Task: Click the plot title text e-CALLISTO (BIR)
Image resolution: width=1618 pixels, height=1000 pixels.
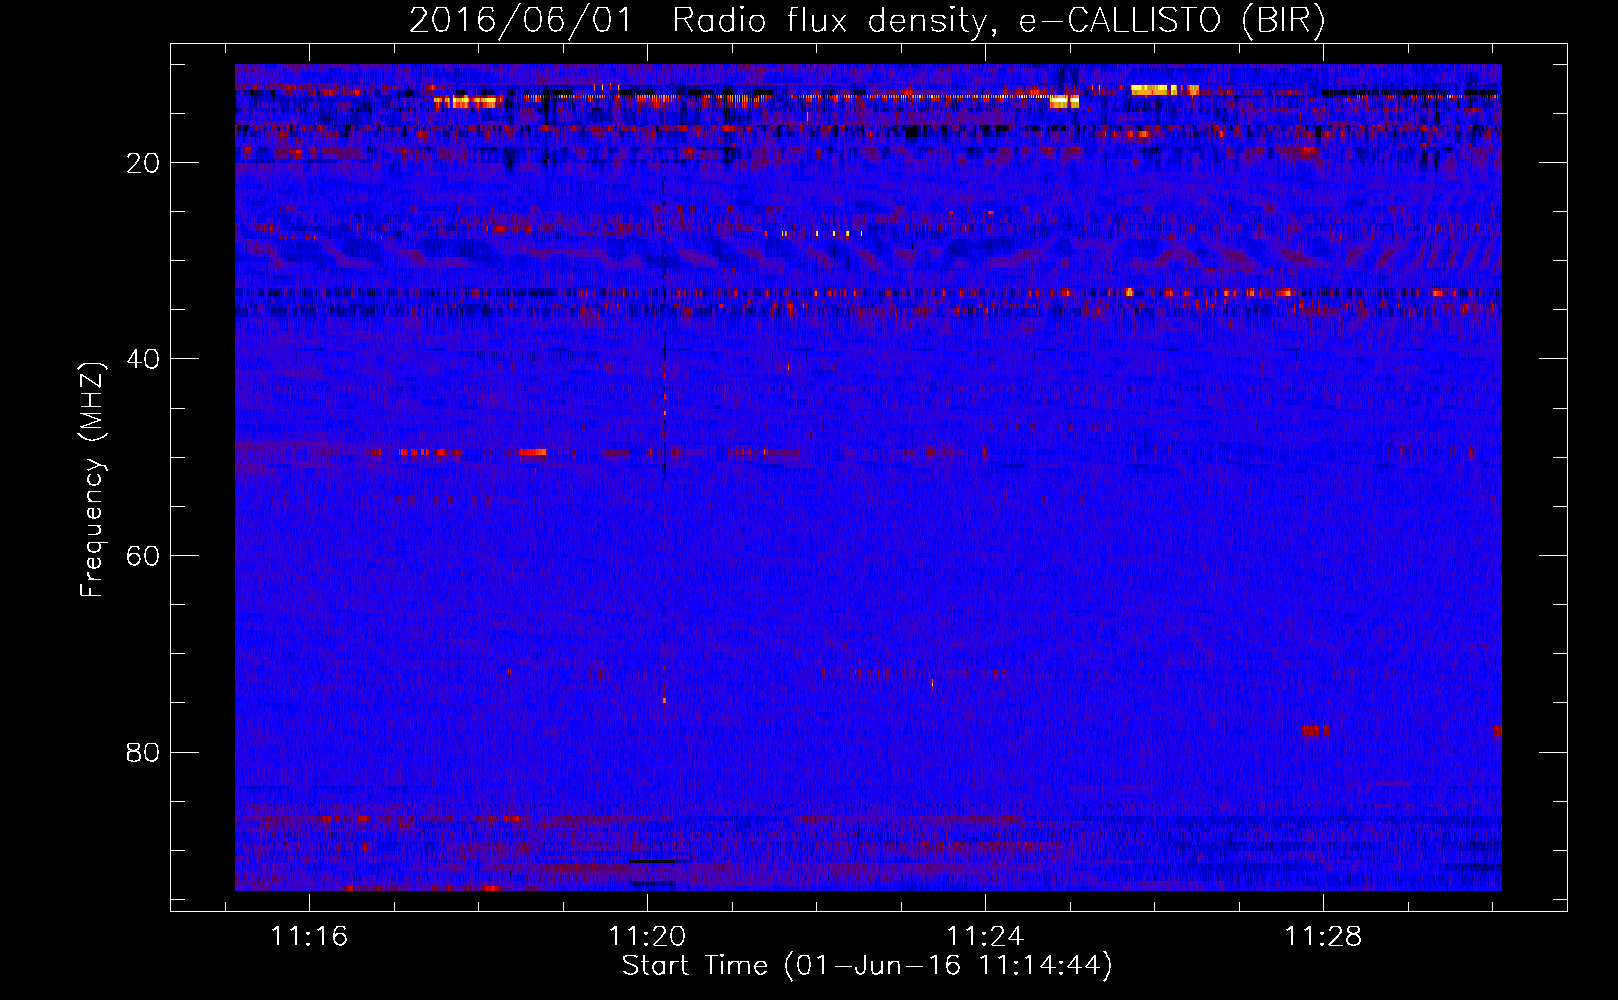Action: pos(1171,21)
